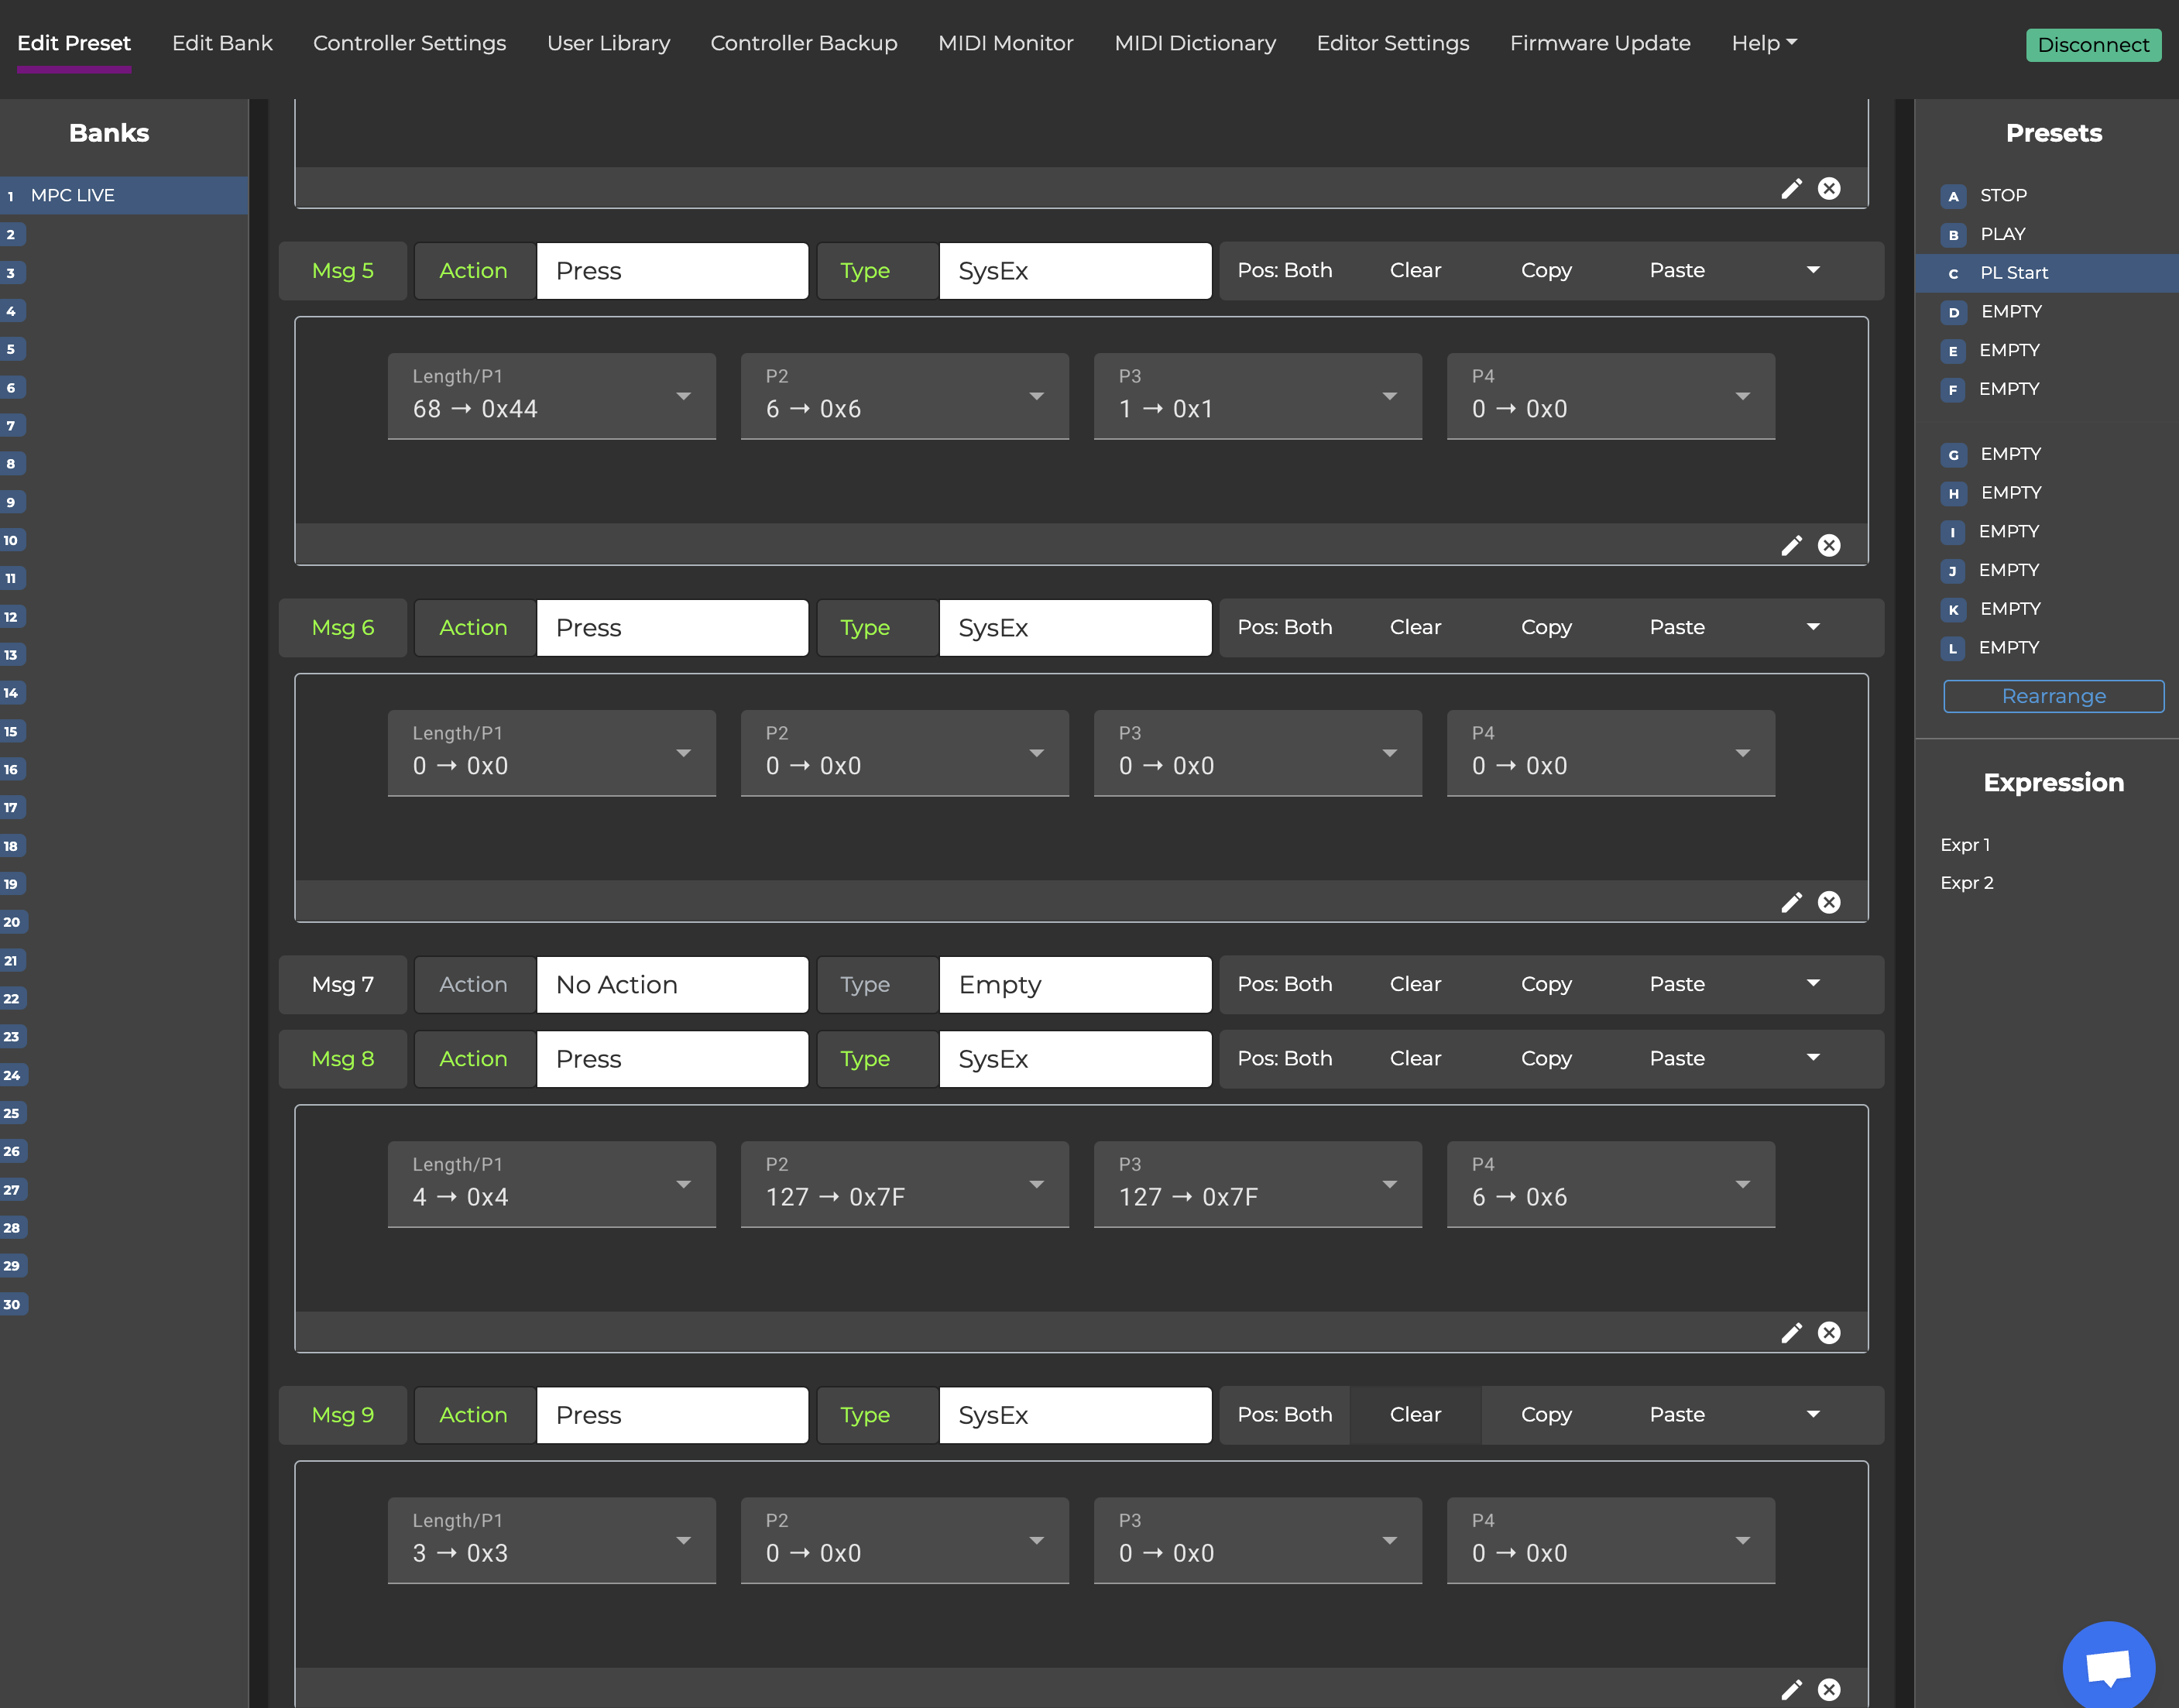The width and height of the screenshot is (2179, 1708).
Task: Toggle Pos: Both on Msg 9
Action: click(1284, 1415)
